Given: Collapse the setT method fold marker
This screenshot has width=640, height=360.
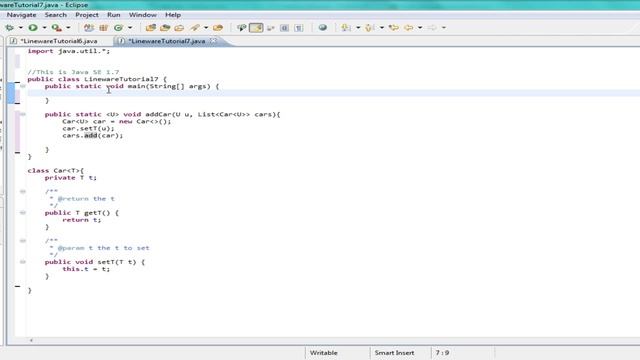Looking at the screenshot, I should [23, 262].
